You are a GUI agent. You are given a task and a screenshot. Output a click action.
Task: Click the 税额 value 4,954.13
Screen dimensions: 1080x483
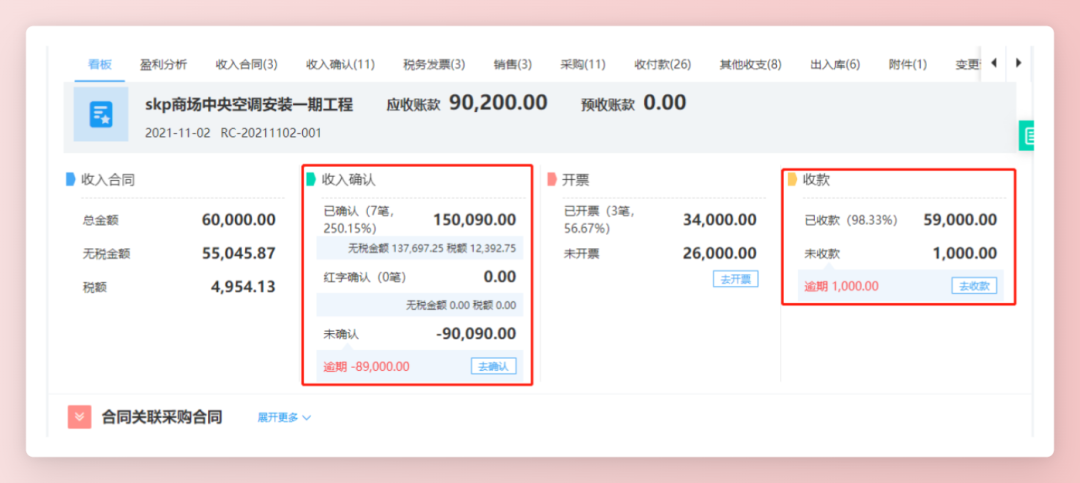pyautogui.click(x=243, y=286)
